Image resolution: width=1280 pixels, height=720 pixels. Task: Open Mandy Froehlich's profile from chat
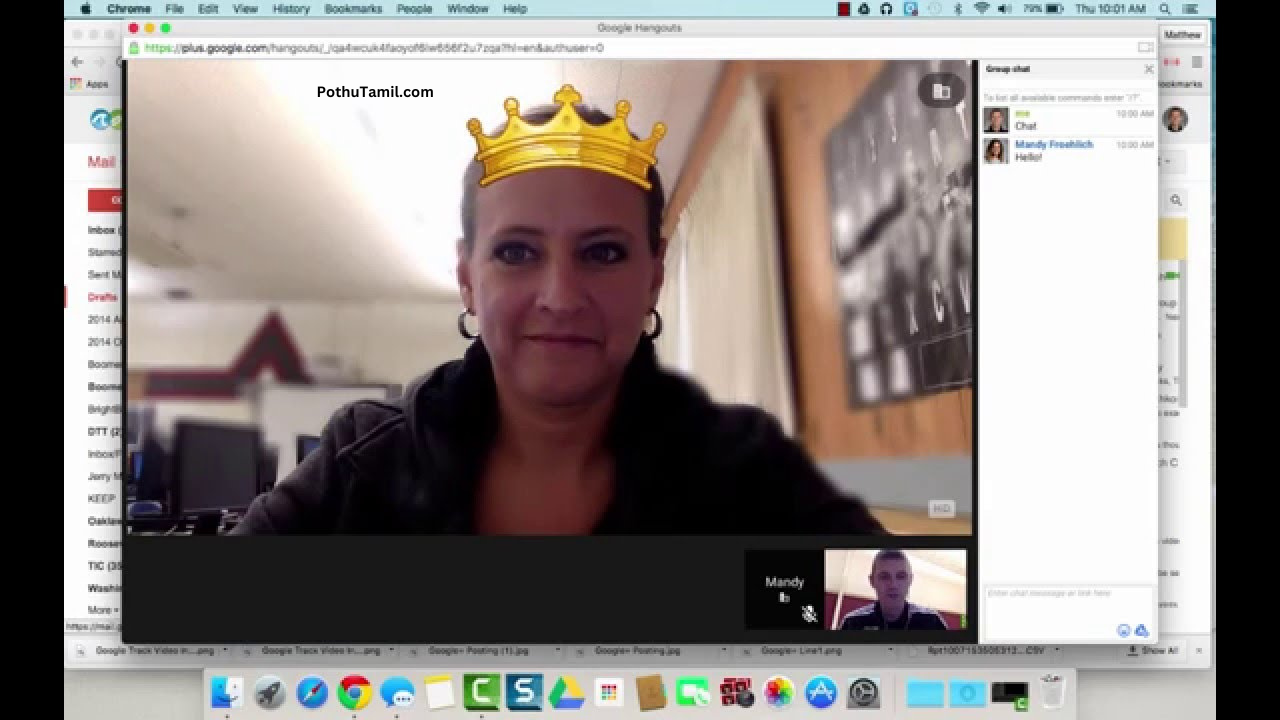(x=1053, y=145)
